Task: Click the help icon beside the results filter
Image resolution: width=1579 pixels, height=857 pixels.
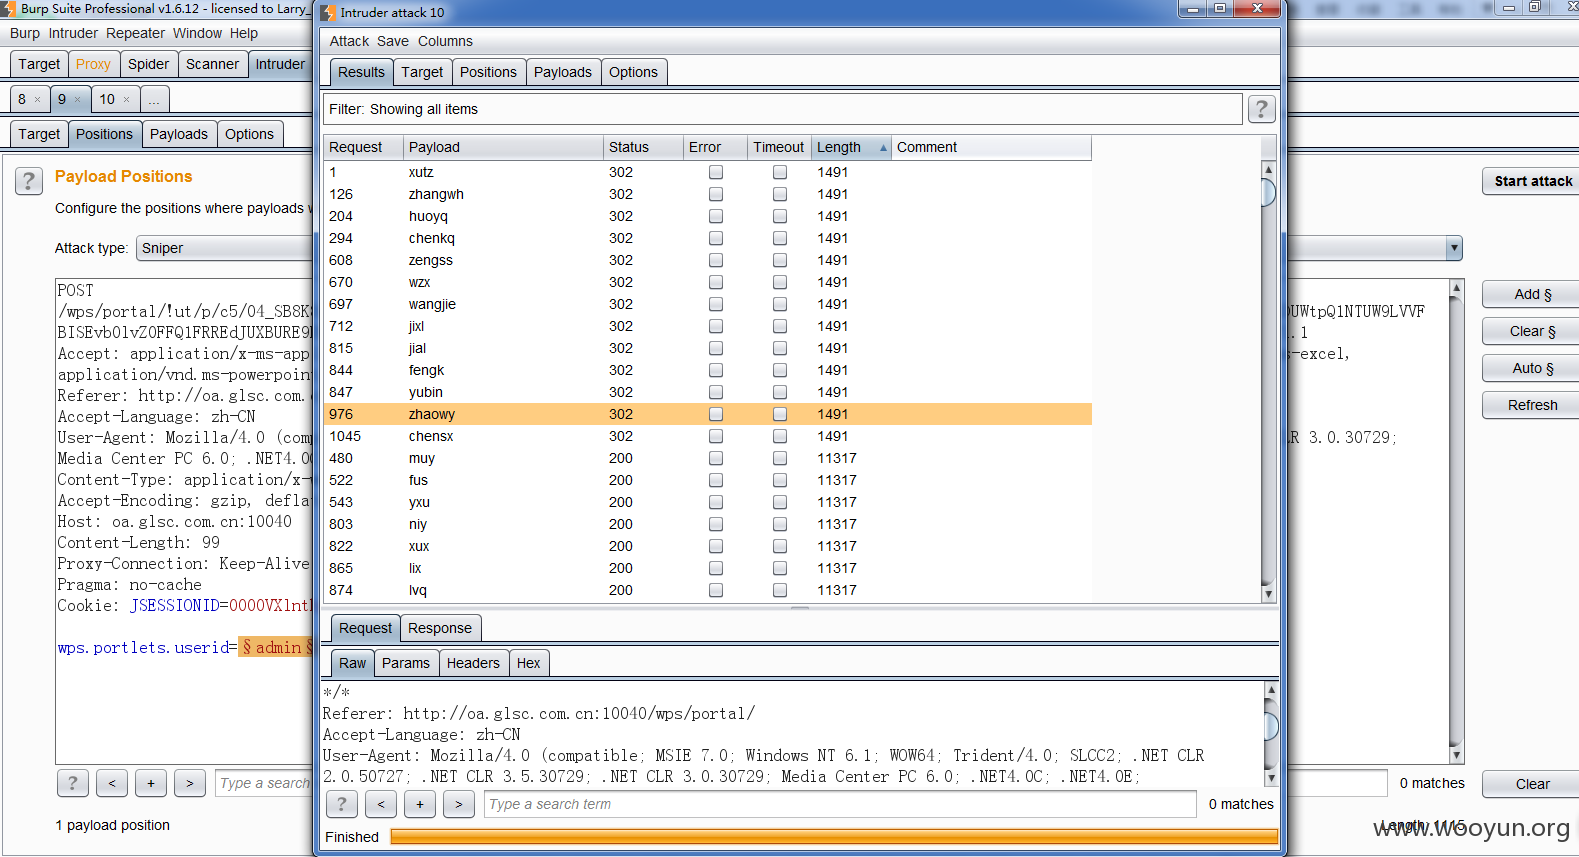Action: [1261, 109]
